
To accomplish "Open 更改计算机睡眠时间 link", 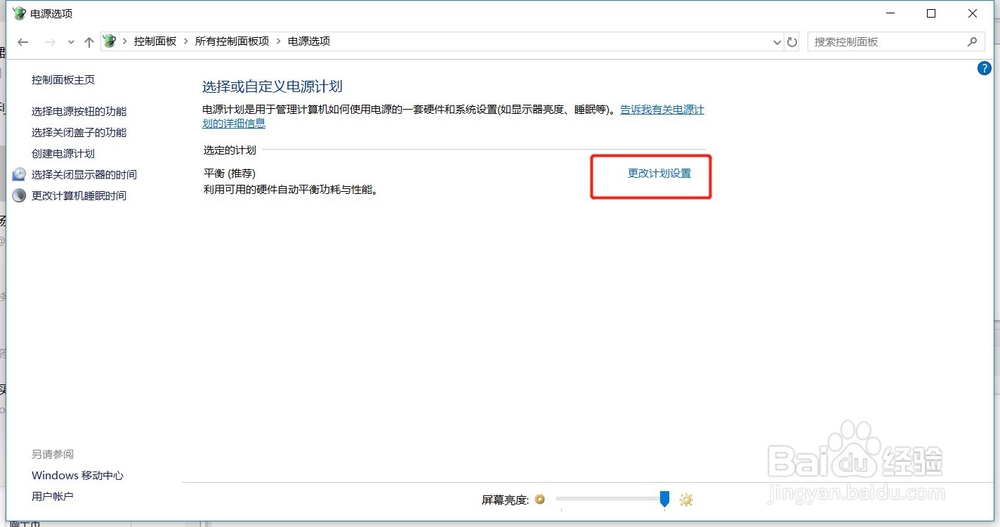I will coord(79,196).
